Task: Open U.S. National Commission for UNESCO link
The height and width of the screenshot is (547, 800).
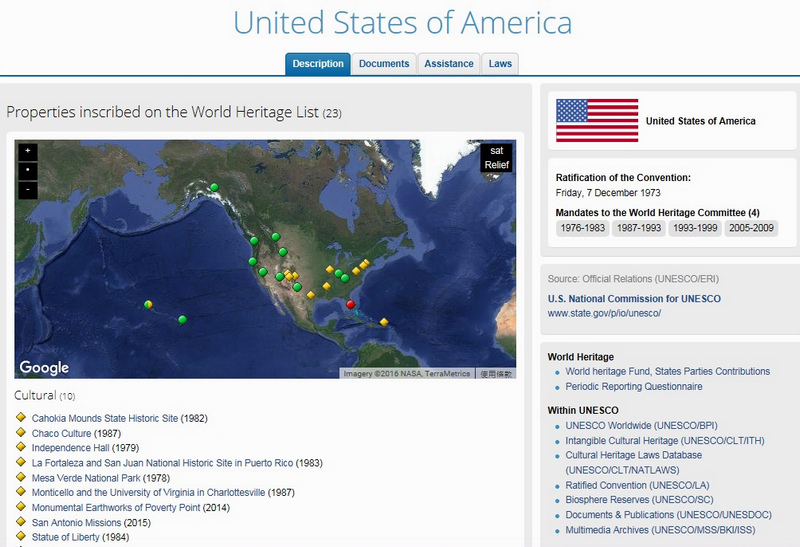Action: pos(634,299)
